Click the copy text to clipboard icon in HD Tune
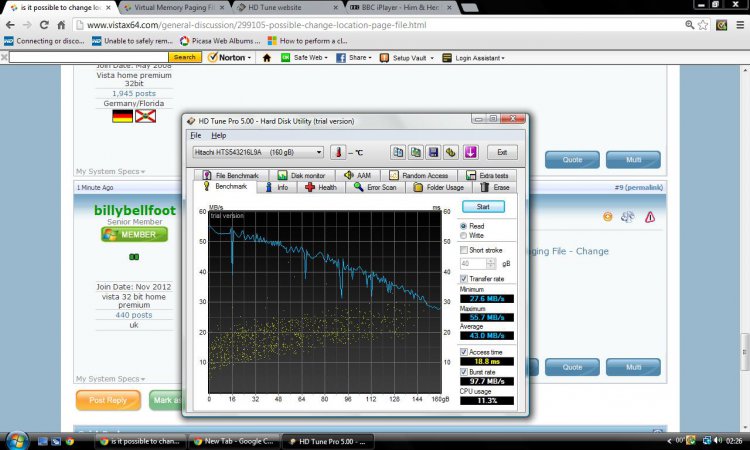 [x=397, y=153]
